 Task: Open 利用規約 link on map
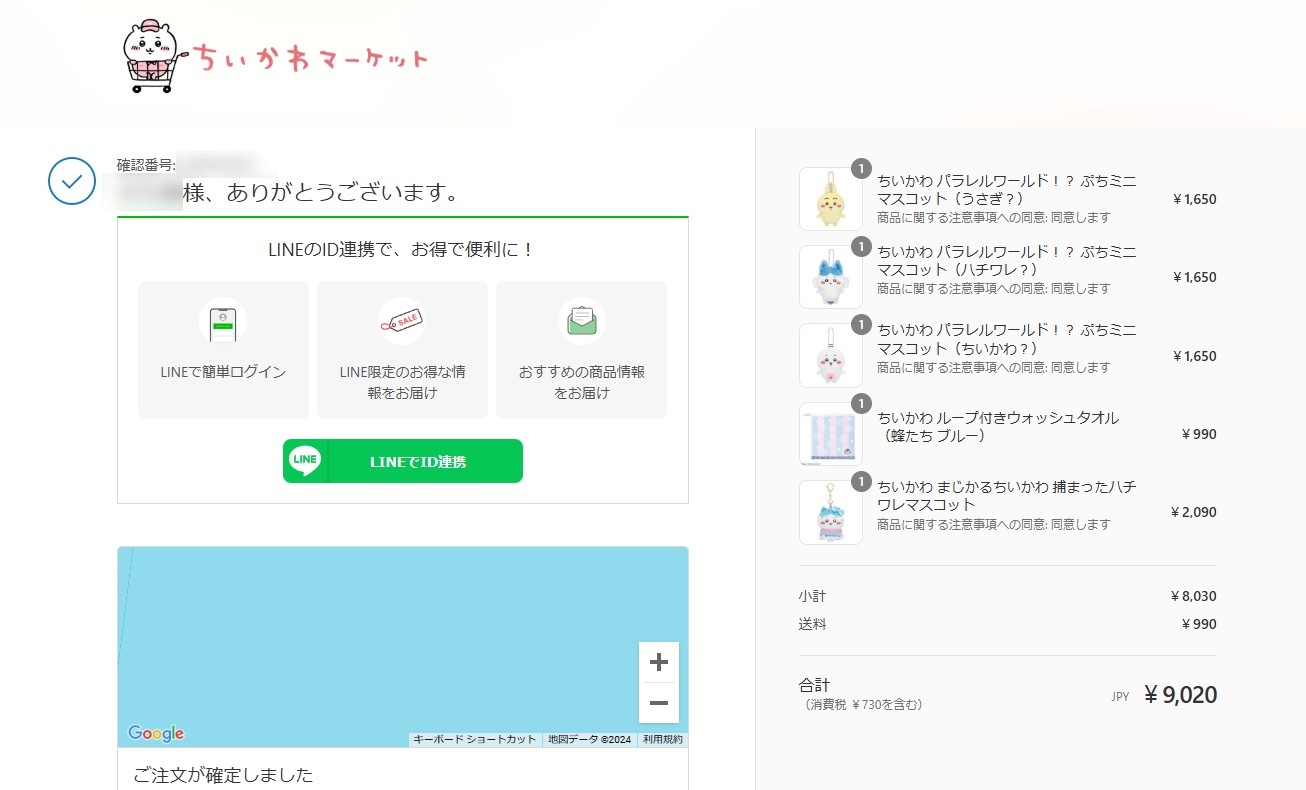tap(662, 740)
